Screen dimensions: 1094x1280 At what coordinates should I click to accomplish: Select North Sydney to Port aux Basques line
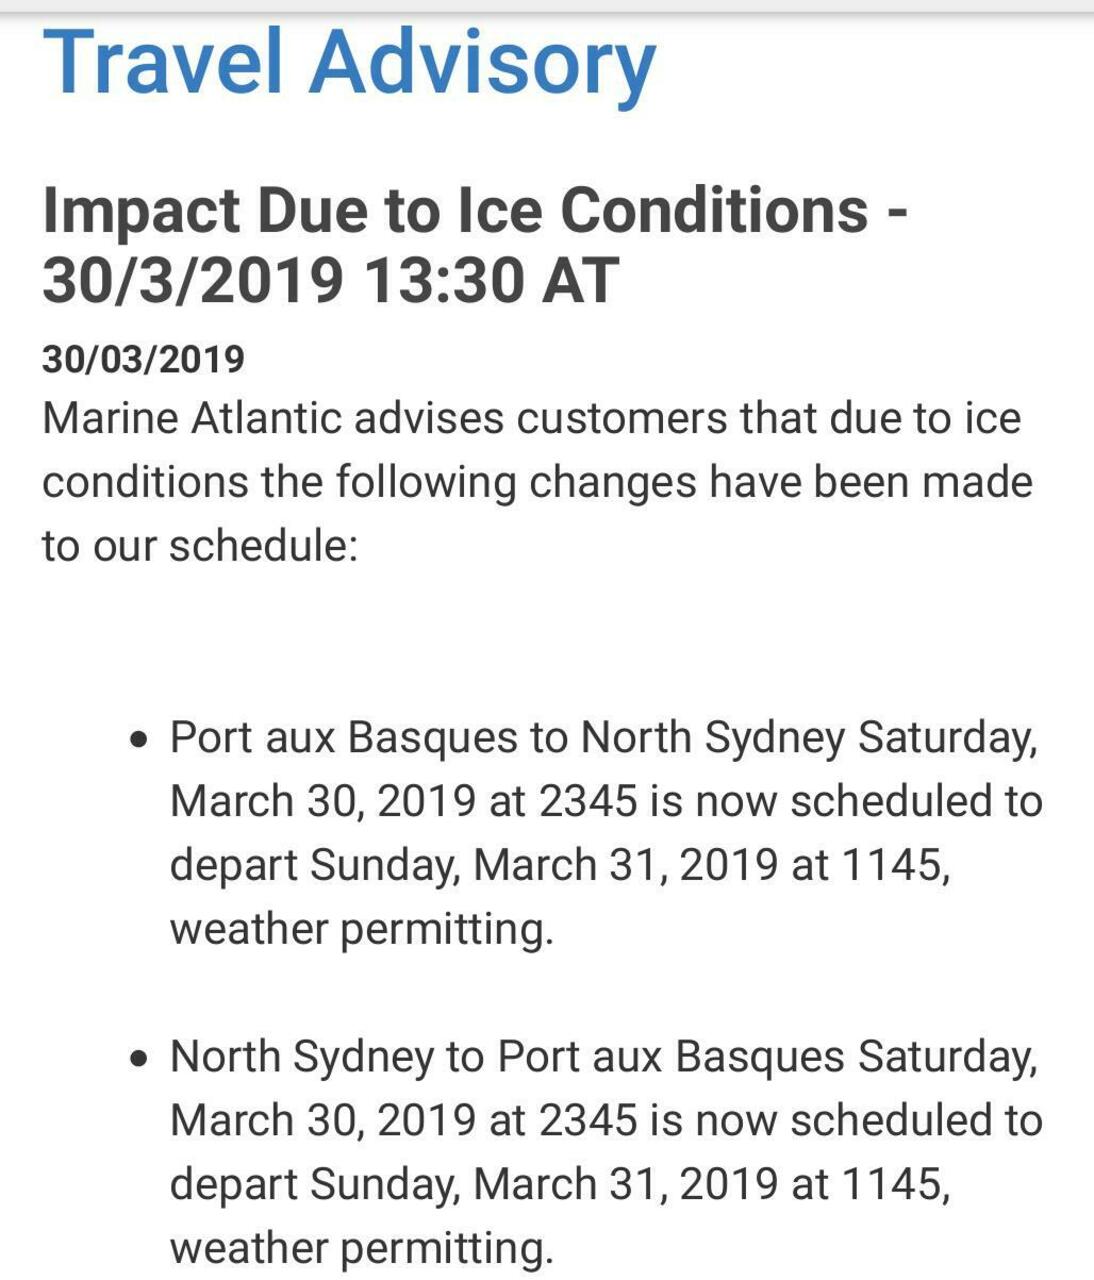pyautogui.click(x=604, y=1057)
